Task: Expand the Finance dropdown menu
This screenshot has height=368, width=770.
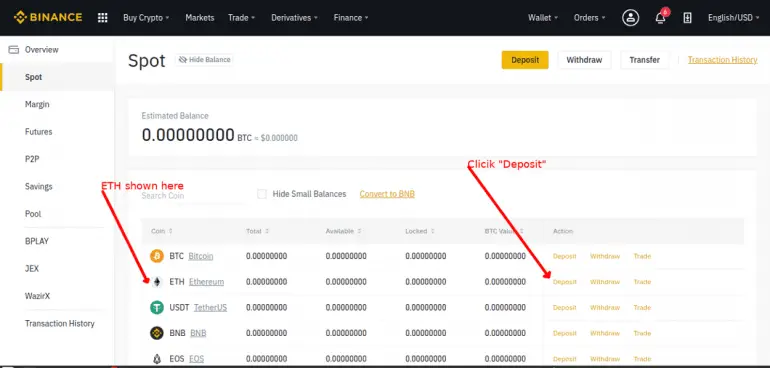Action: pos(351,18)
